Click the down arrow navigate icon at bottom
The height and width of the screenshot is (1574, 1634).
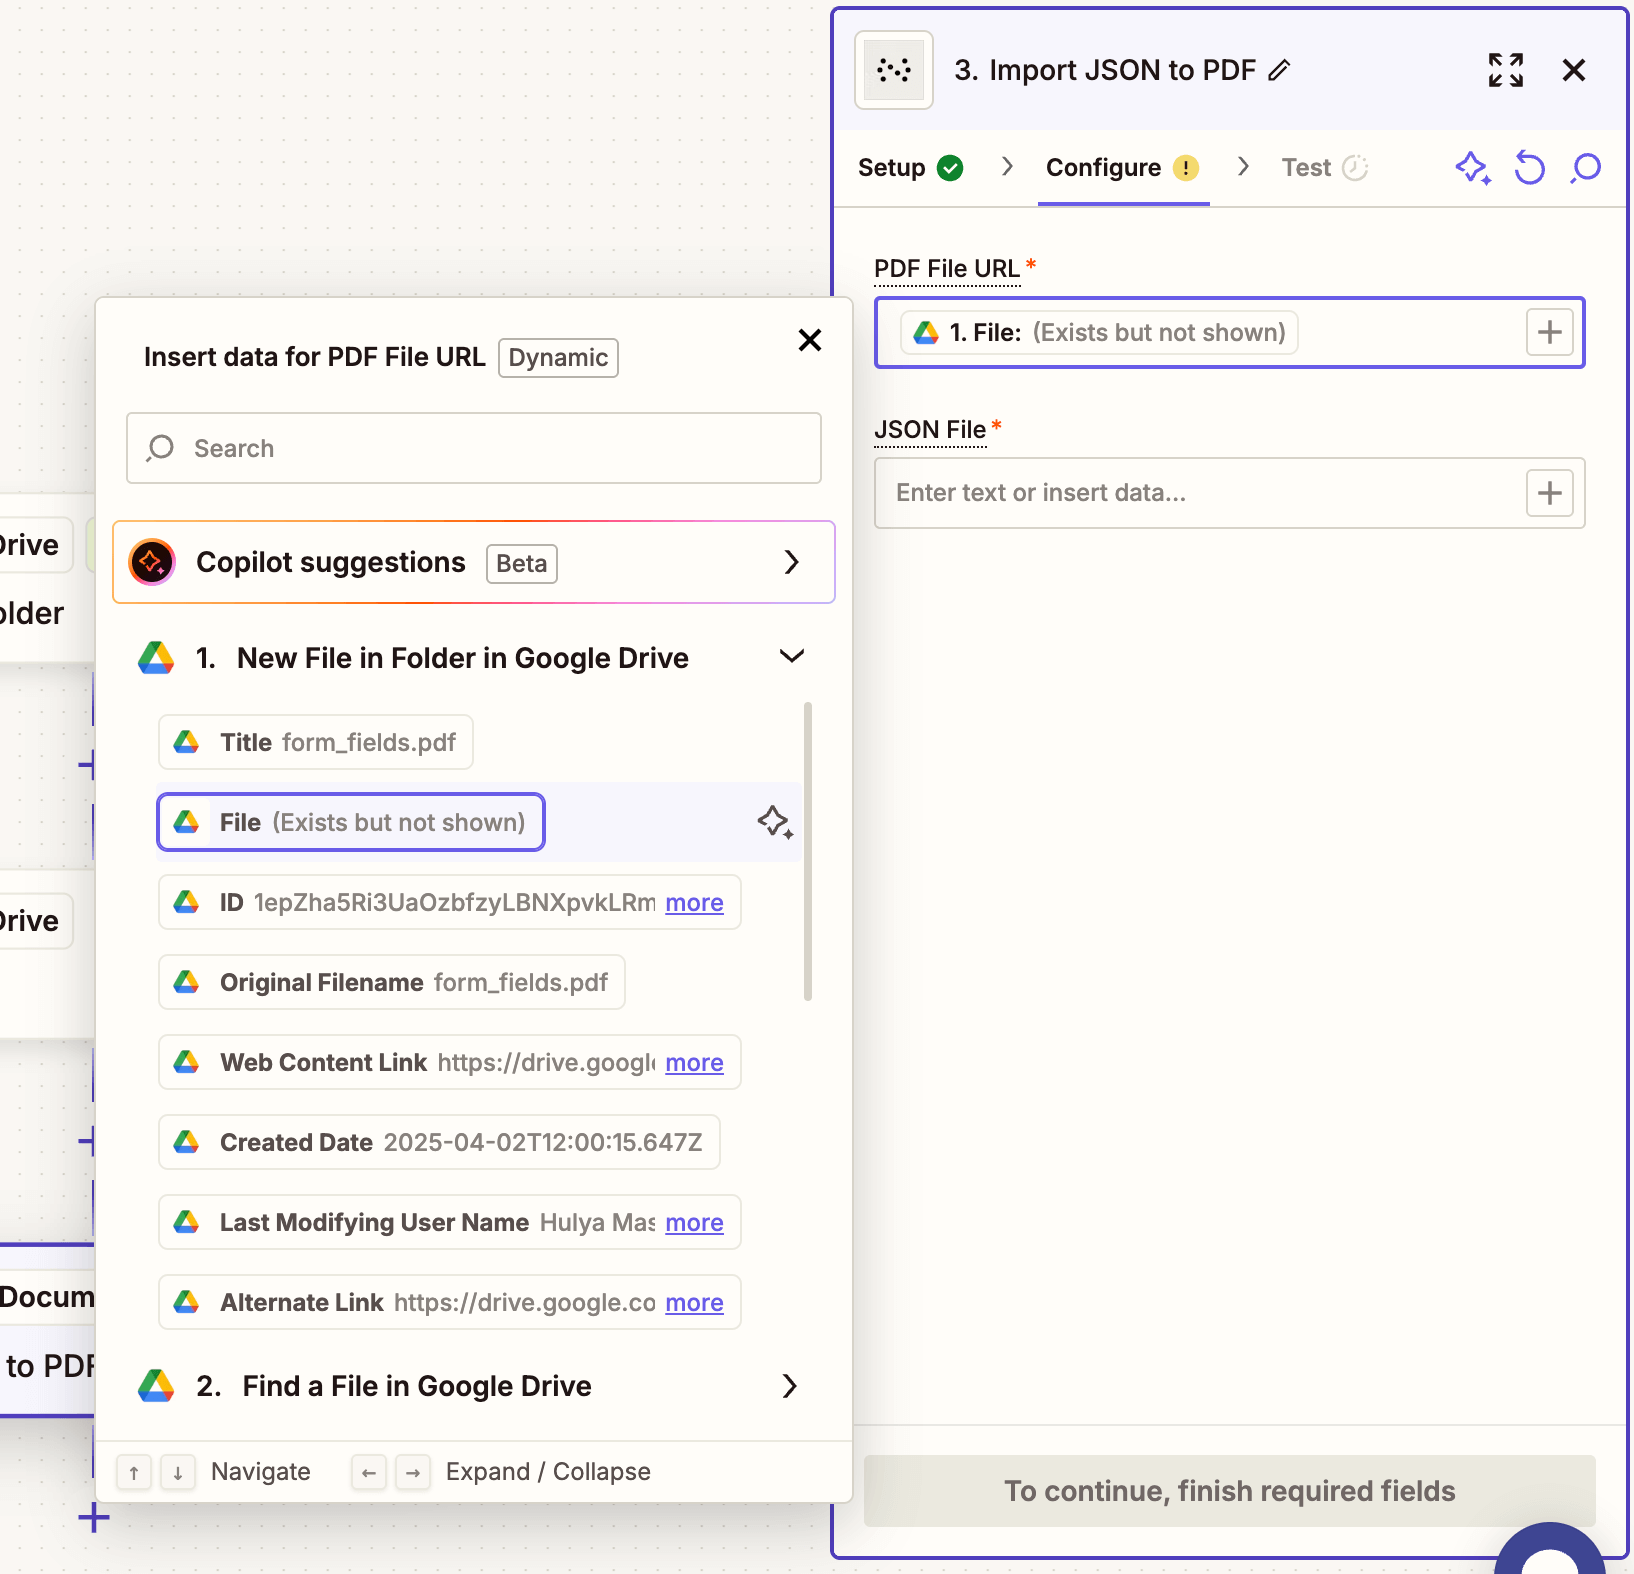pos(178,1472)
